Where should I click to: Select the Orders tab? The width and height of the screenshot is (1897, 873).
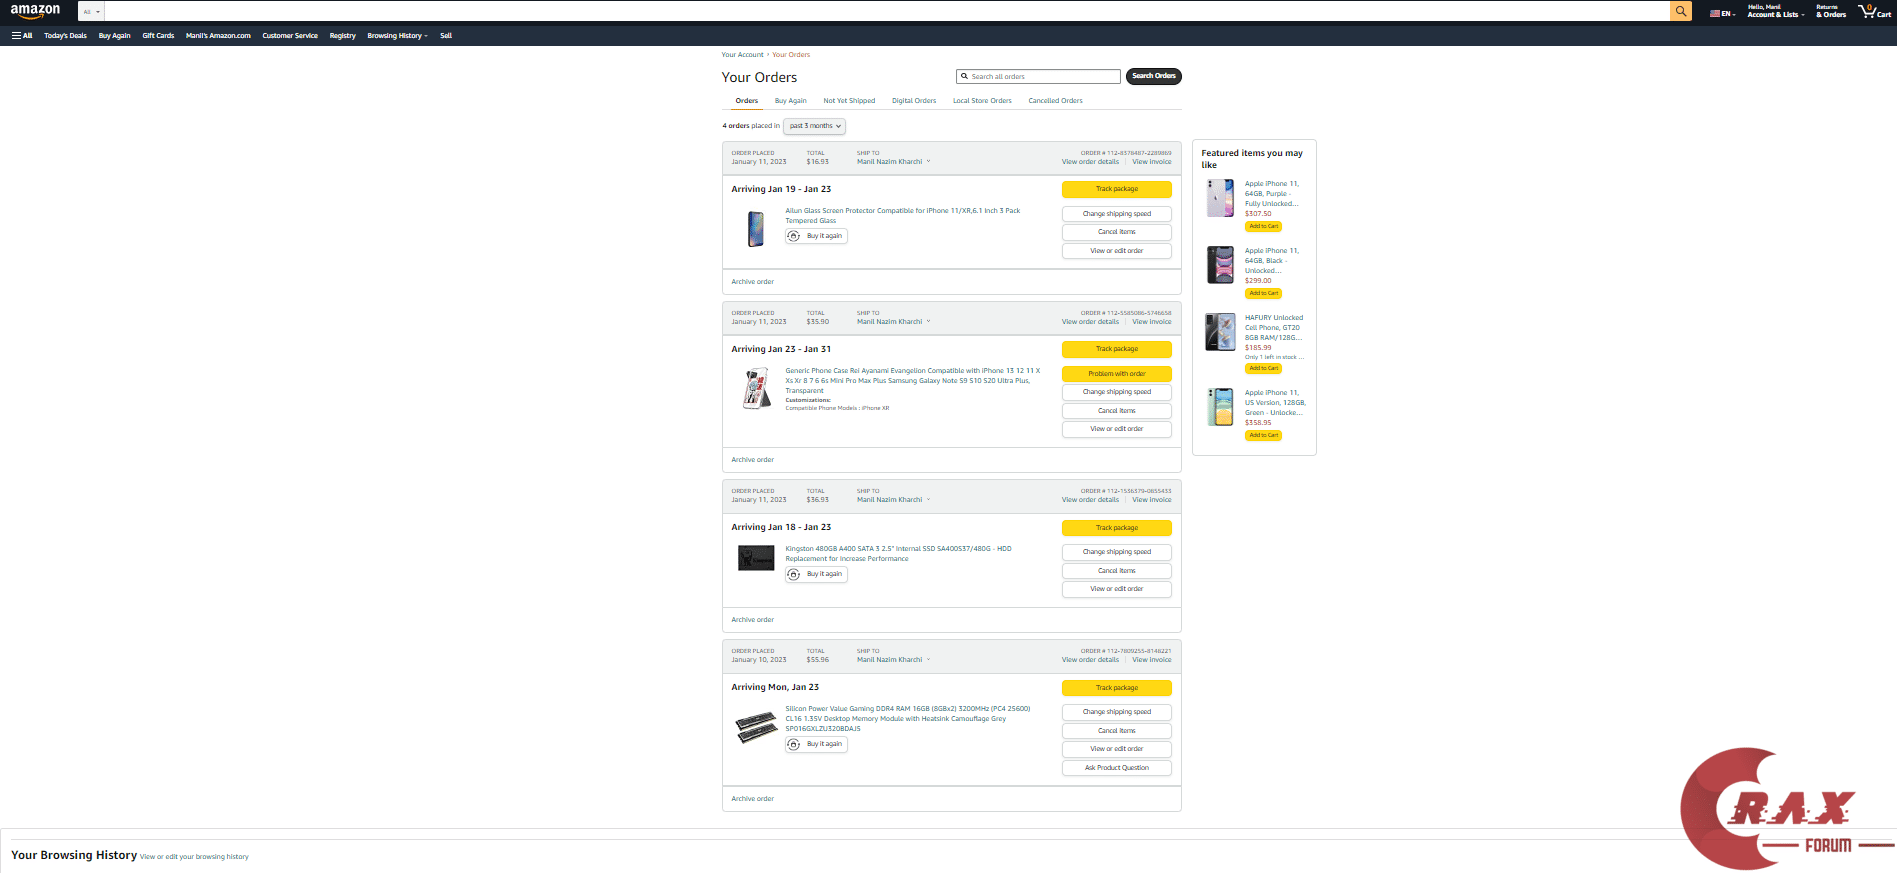(747, 101)
